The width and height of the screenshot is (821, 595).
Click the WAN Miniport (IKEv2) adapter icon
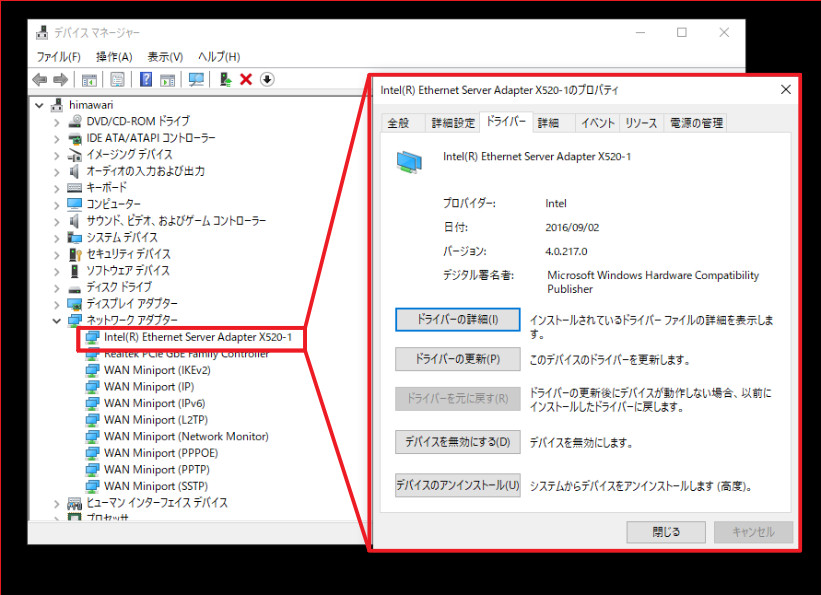pyautogui.click(x=92, y=370)
